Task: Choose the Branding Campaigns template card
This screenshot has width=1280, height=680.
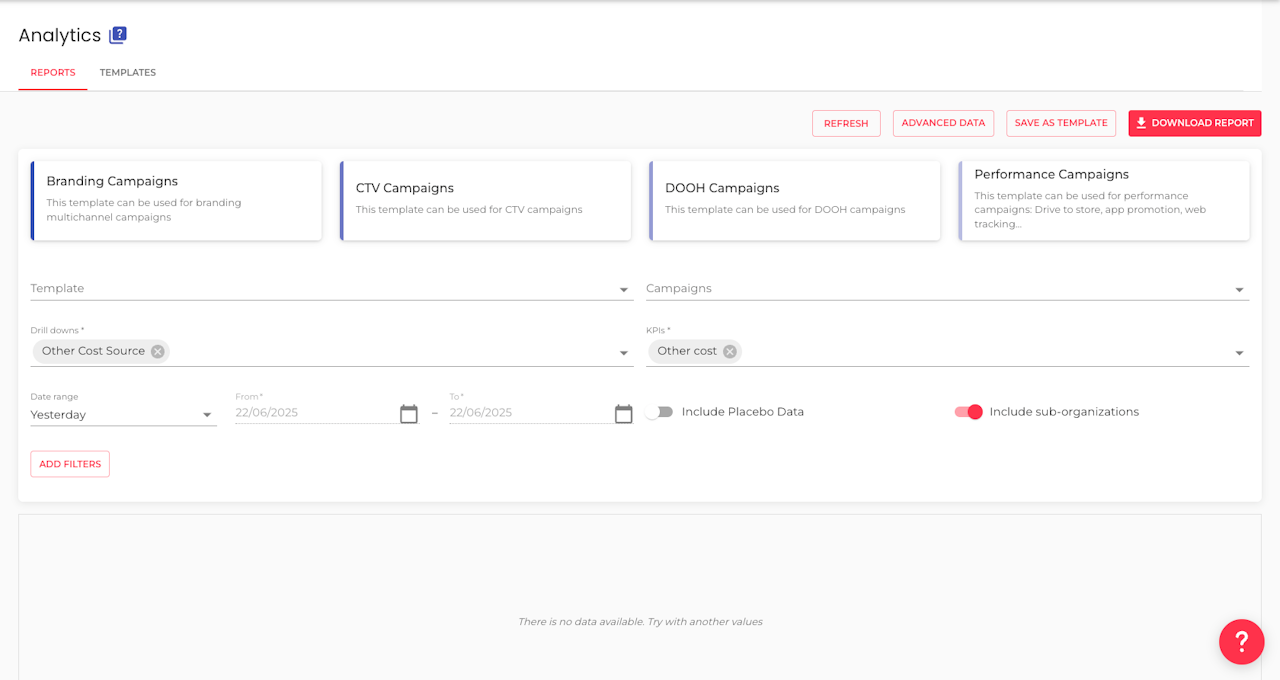Action: coord(177,200)
